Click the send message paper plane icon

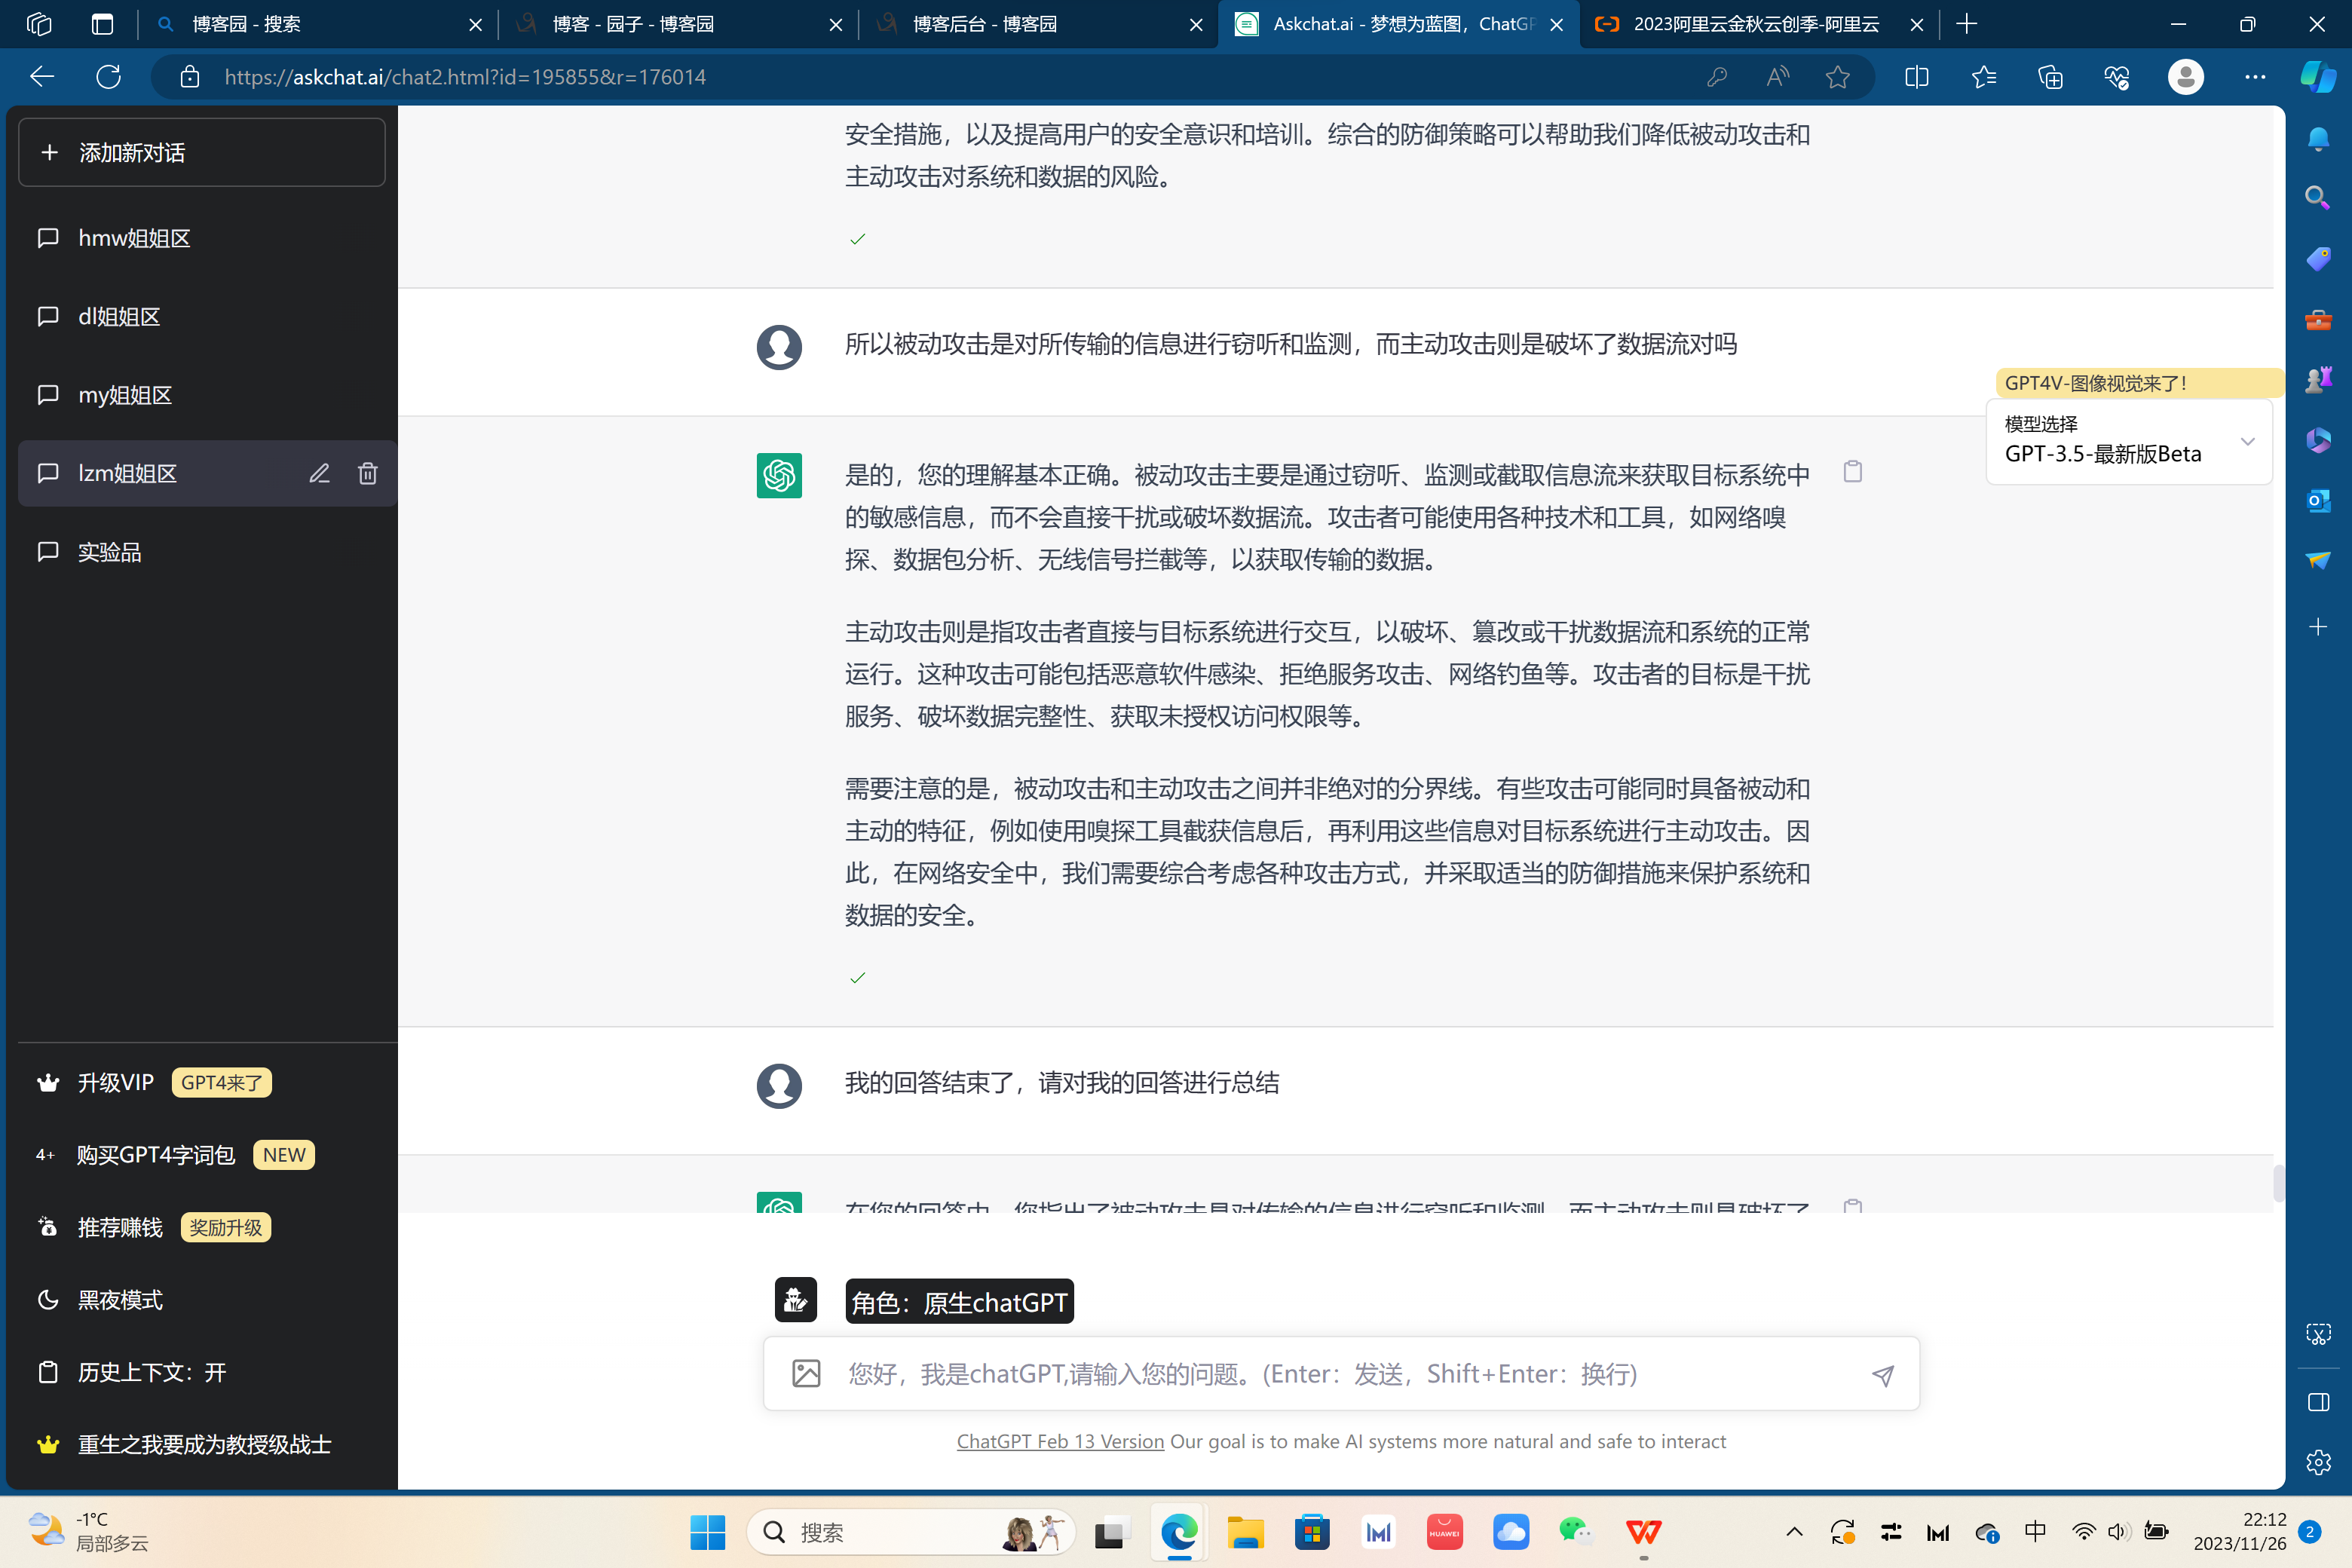click(x=1882, y=1375)
